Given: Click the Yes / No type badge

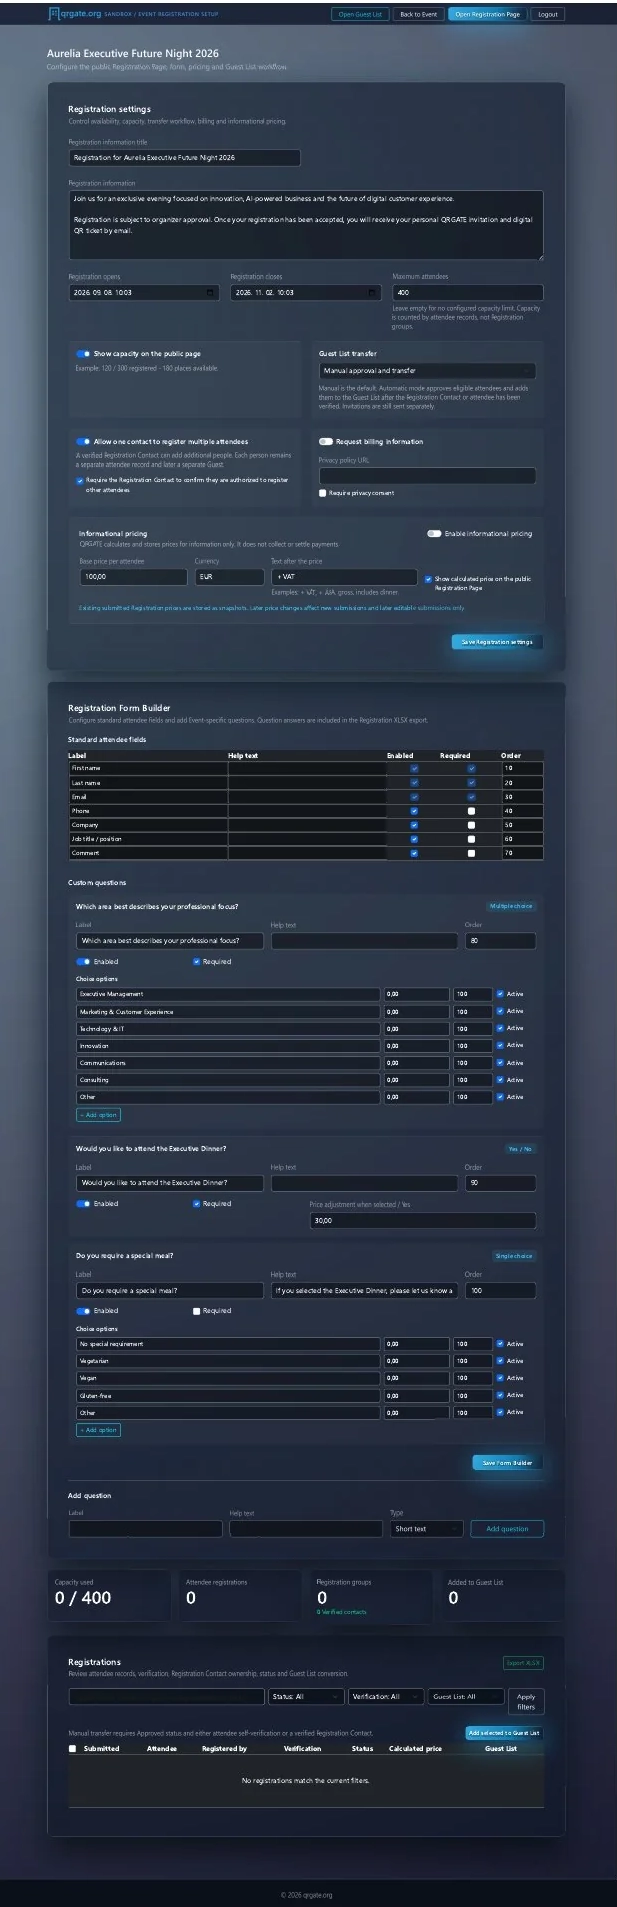Looking at the screenshot, I should click(520, 1149).
